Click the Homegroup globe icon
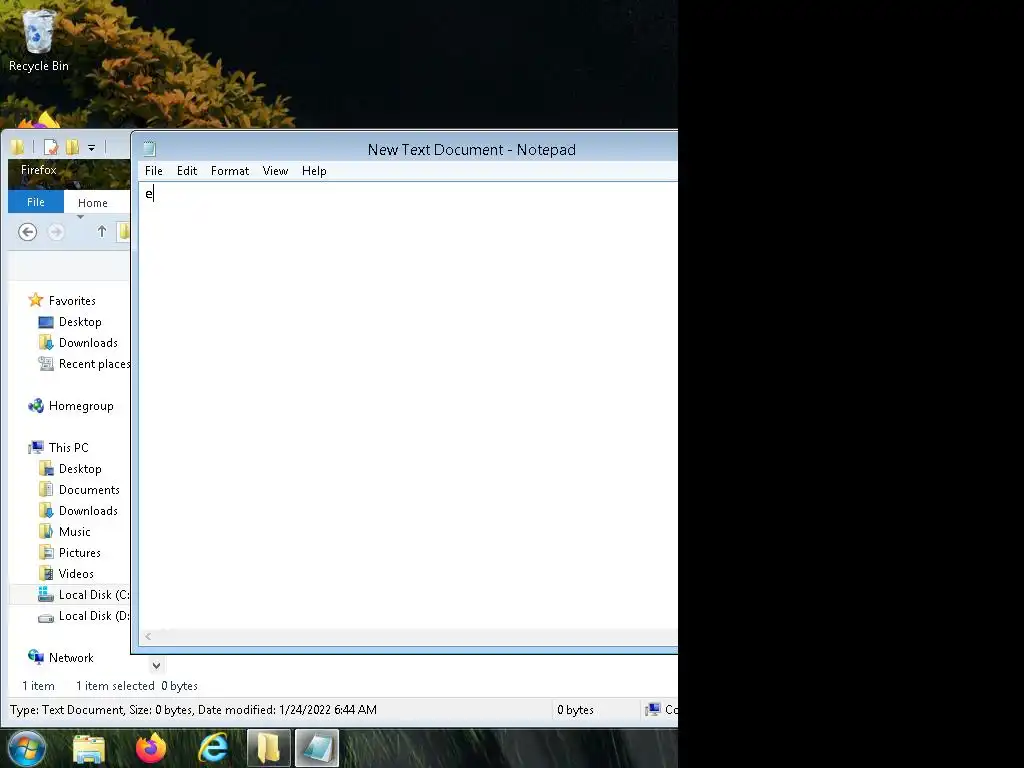This screenshot has height=768, width=1024. click(35, 406)
